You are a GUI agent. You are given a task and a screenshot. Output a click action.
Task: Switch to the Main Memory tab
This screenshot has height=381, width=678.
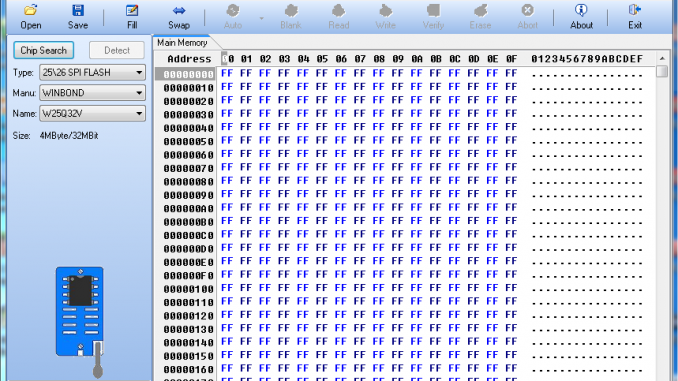tap(182, 42)
